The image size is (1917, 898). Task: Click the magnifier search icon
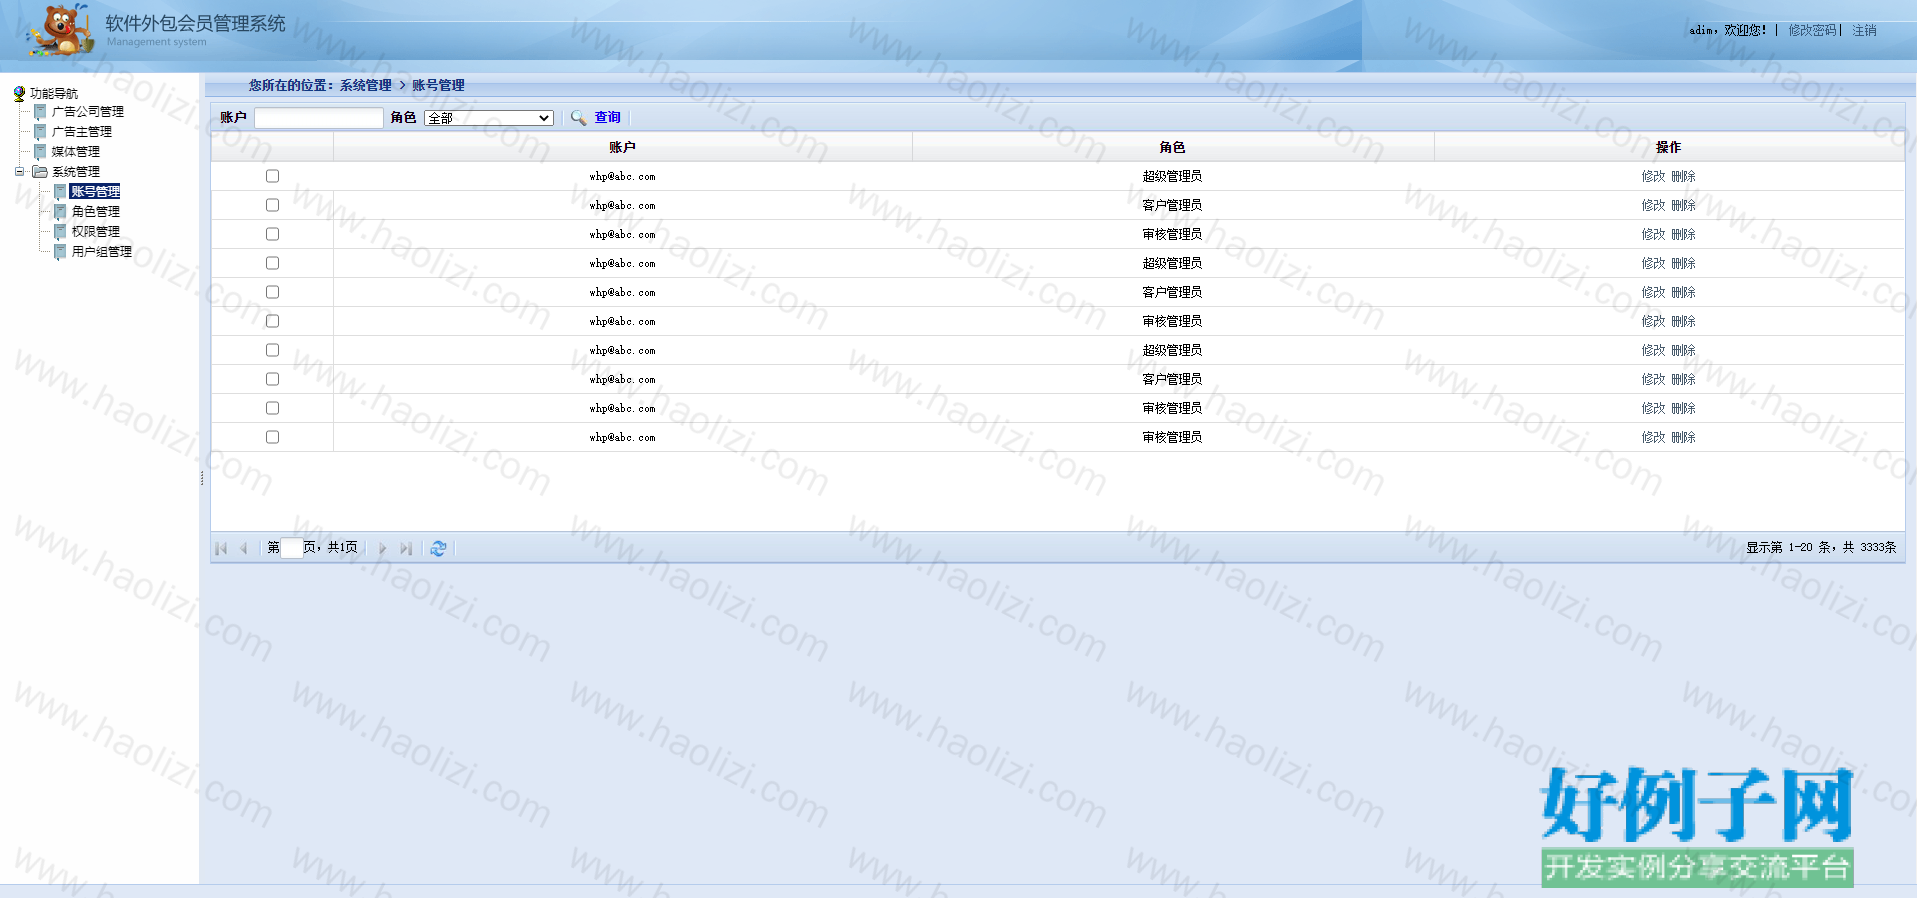(x=578, y=118)
